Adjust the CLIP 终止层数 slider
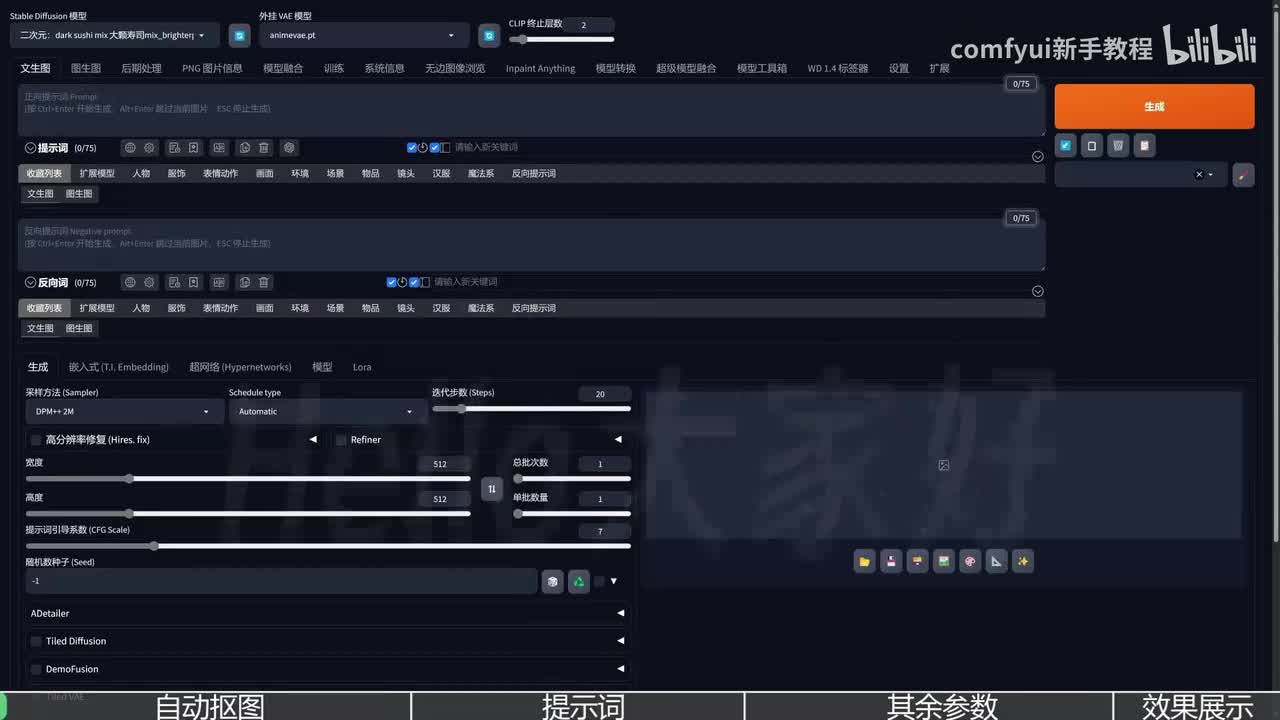 562,39
